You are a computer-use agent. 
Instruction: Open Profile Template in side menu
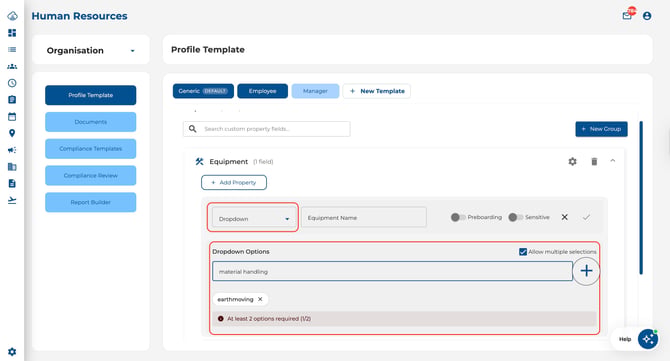[x=91, y=95]
